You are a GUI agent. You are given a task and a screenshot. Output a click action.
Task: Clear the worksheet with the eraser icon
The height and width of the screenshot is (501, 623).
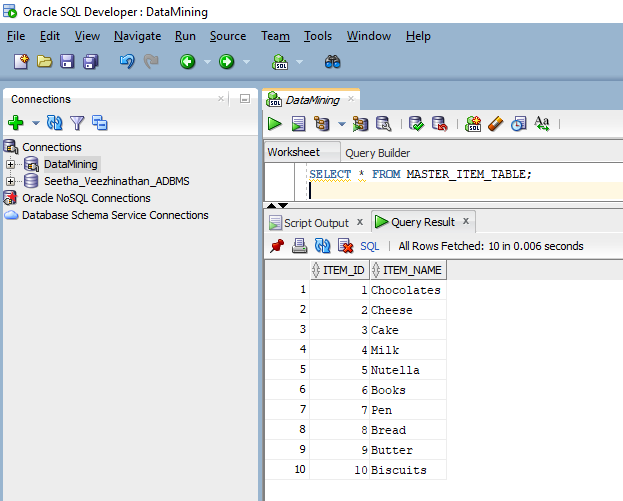pos(496,124)
